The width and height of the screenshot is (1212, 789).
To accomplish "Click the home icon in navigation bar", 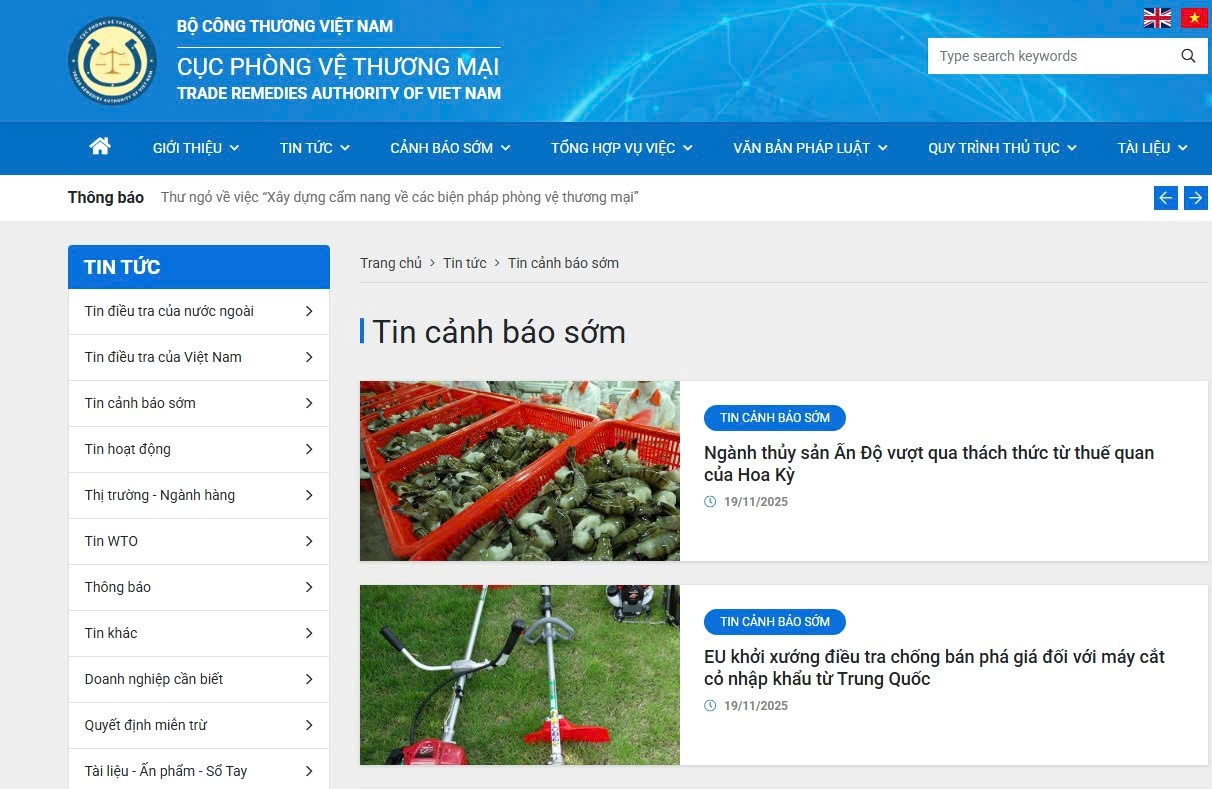I will [x=100, y=147].
